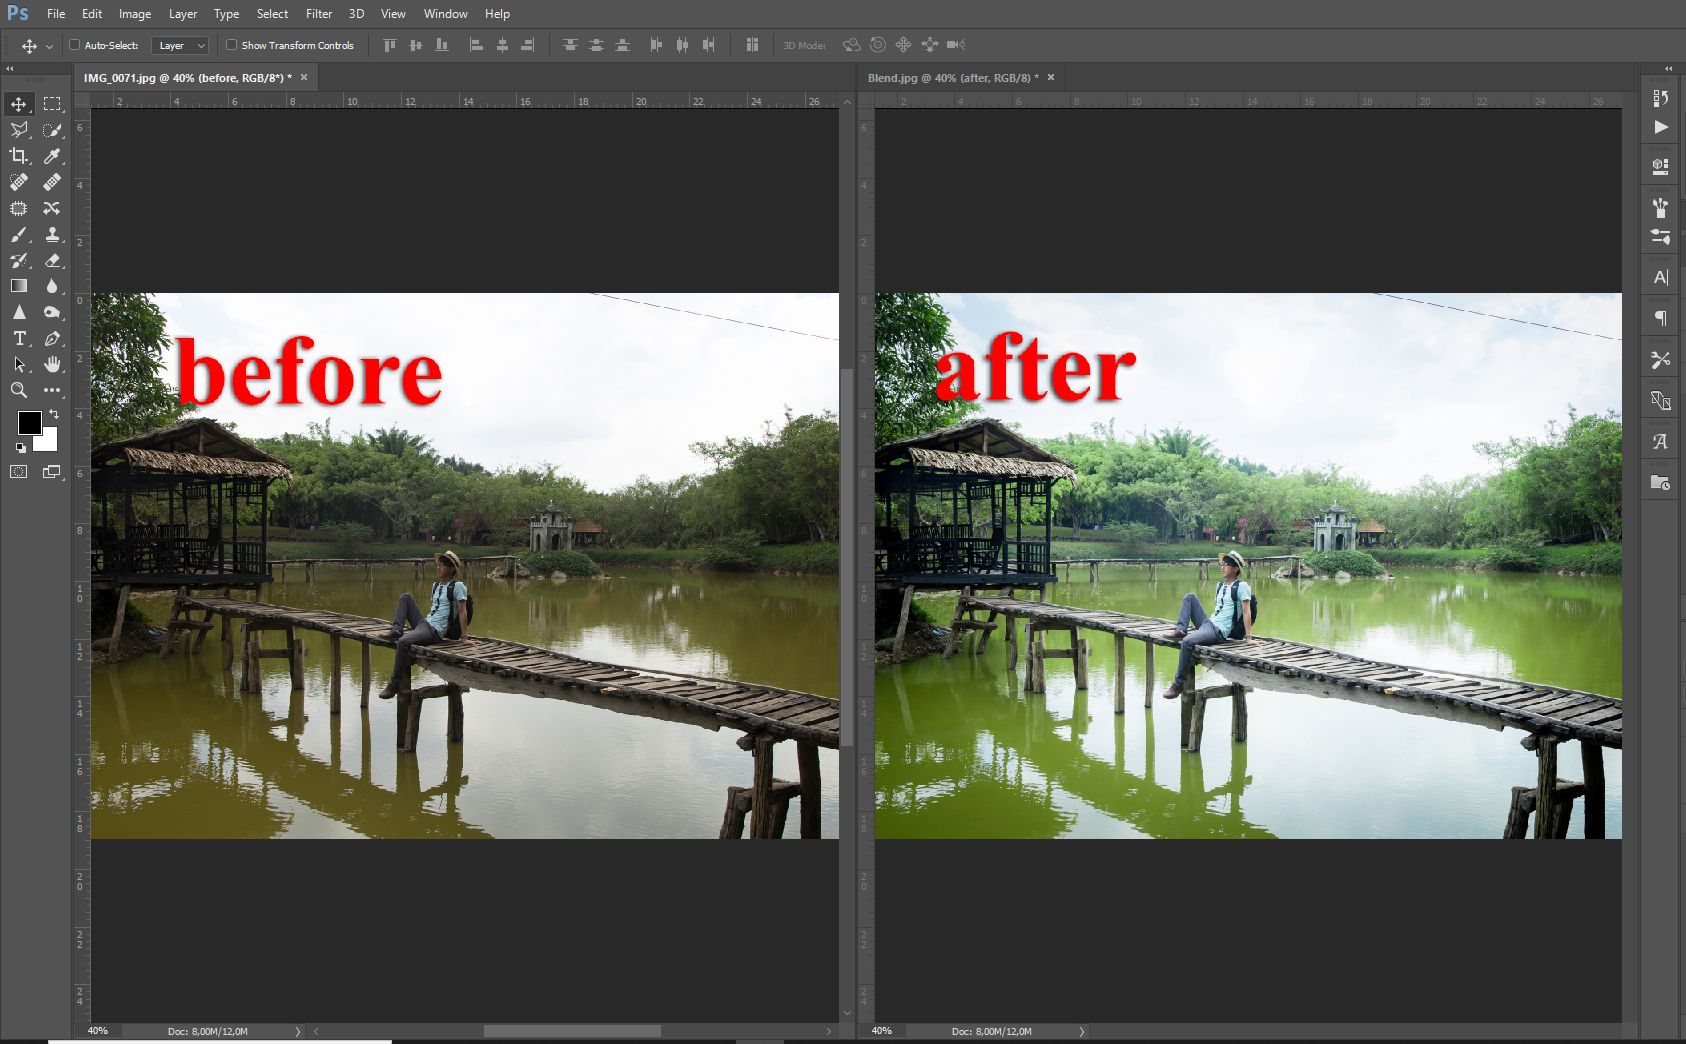Select the Crop tool
This screenshot has height=1044, width=1686.
coord(18,156)
